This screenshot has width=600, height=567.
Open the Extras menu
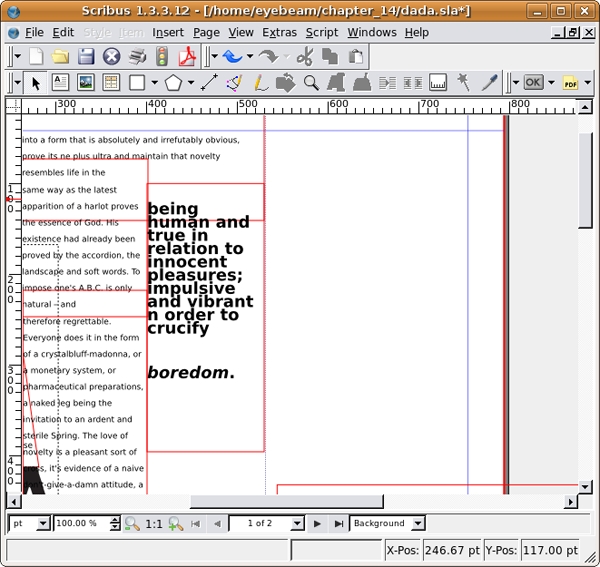tap(280, 32)
